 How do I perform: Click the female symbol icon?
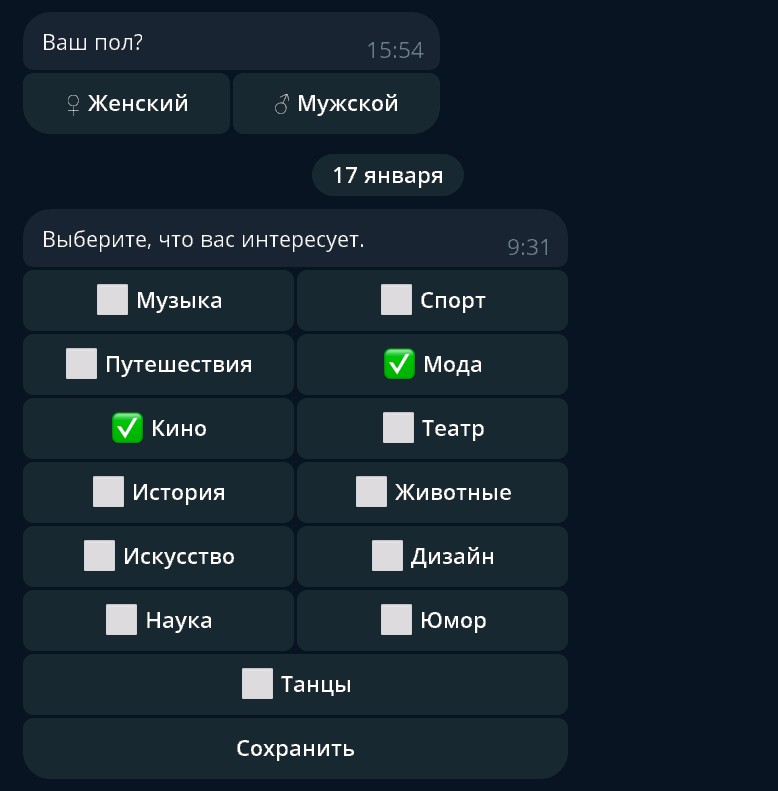pos(73,104)
